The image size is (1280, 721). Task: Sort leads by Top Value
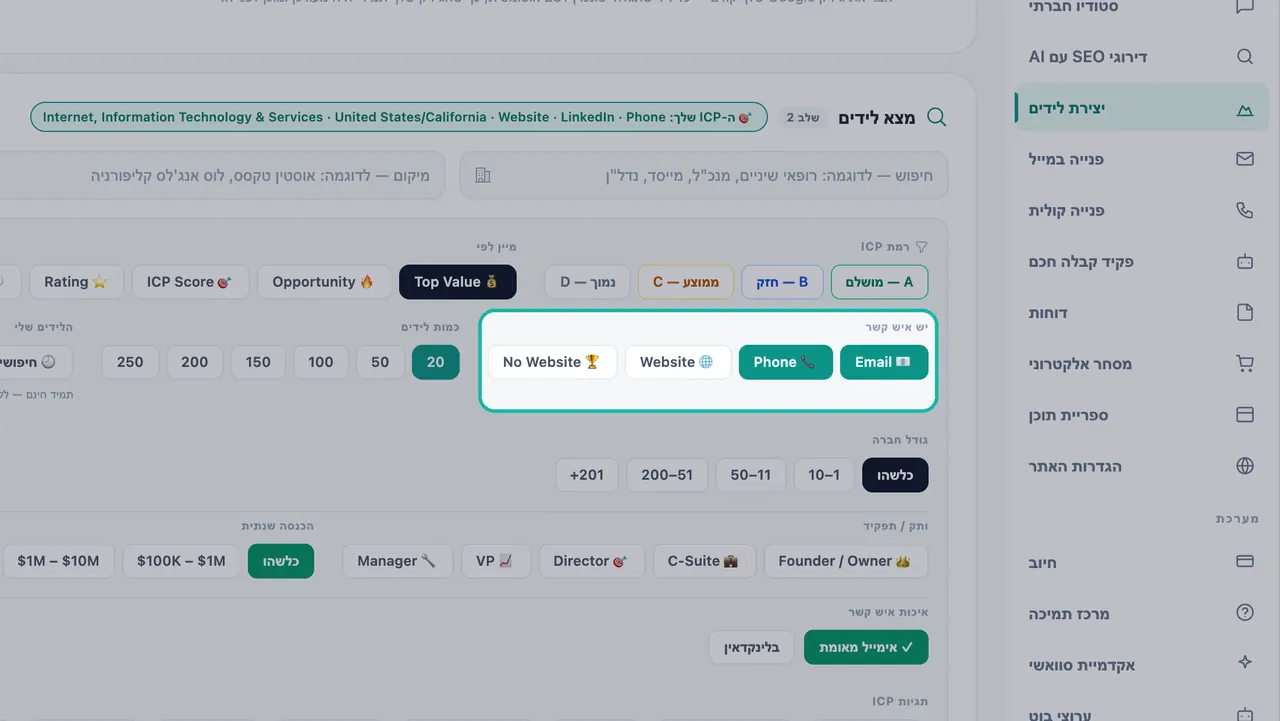(x=458, y=282)
